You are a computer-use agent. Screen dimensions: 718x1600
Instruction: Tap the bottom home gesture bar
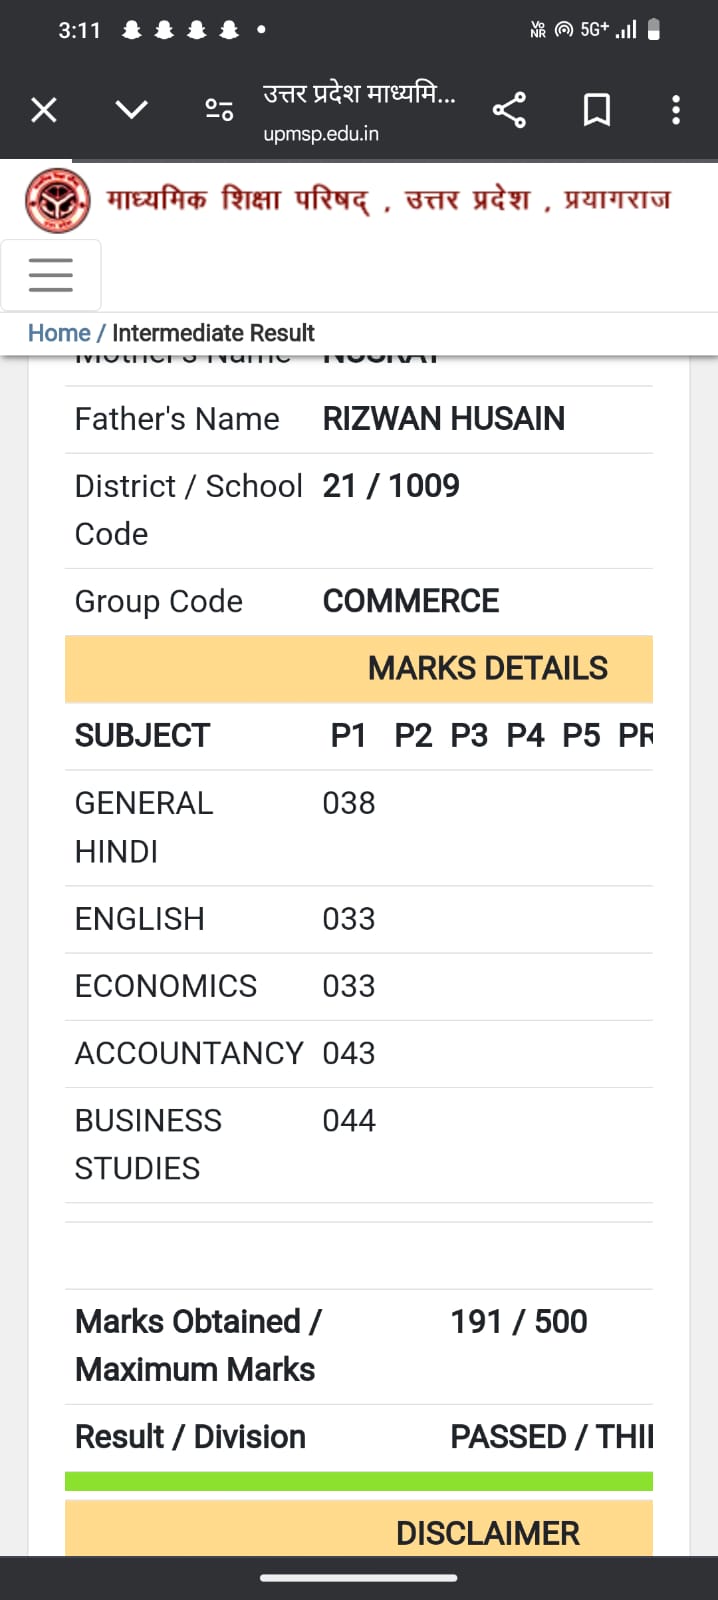tap(359, 1578)
